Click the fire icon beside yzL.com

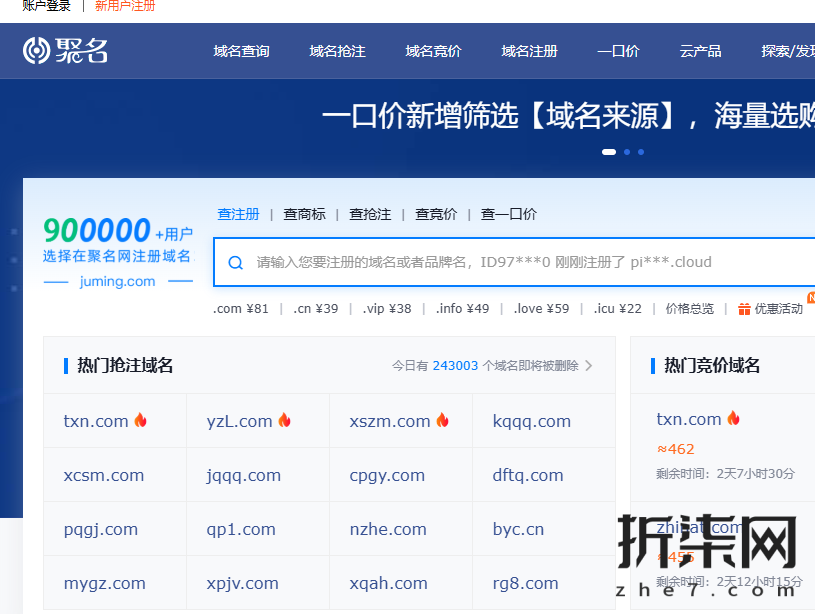coord(284,421)
